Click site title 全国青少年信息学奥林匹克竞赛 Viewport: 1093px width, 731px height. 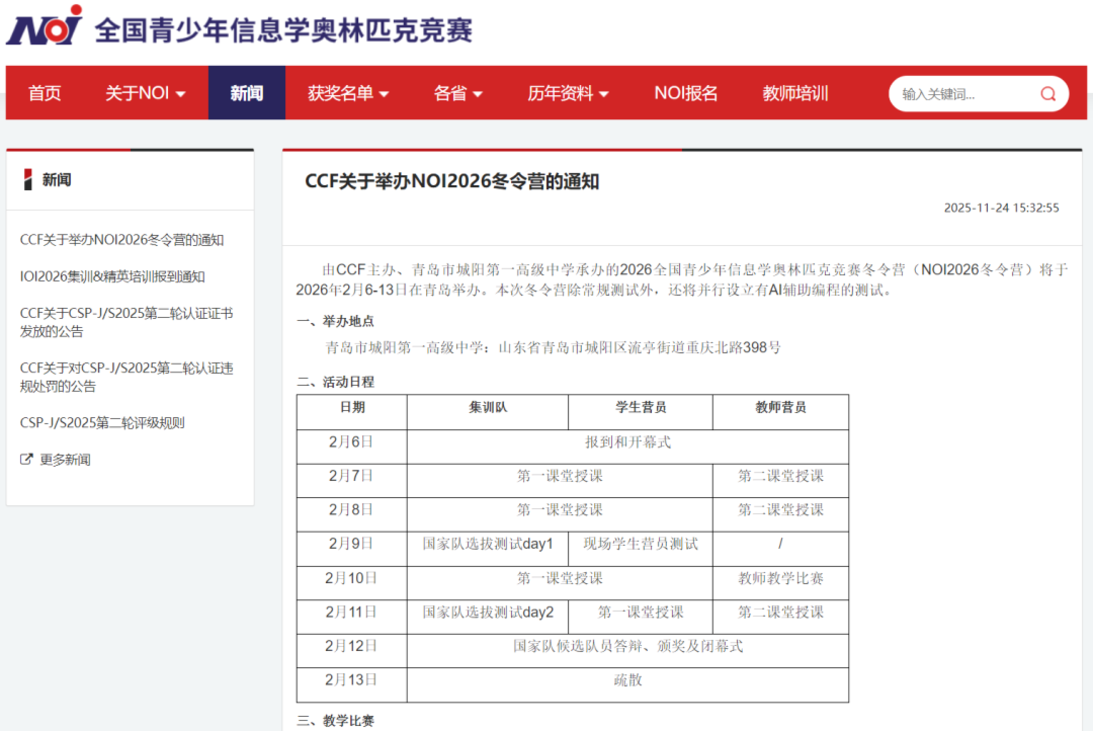click(x=284, y=29)
